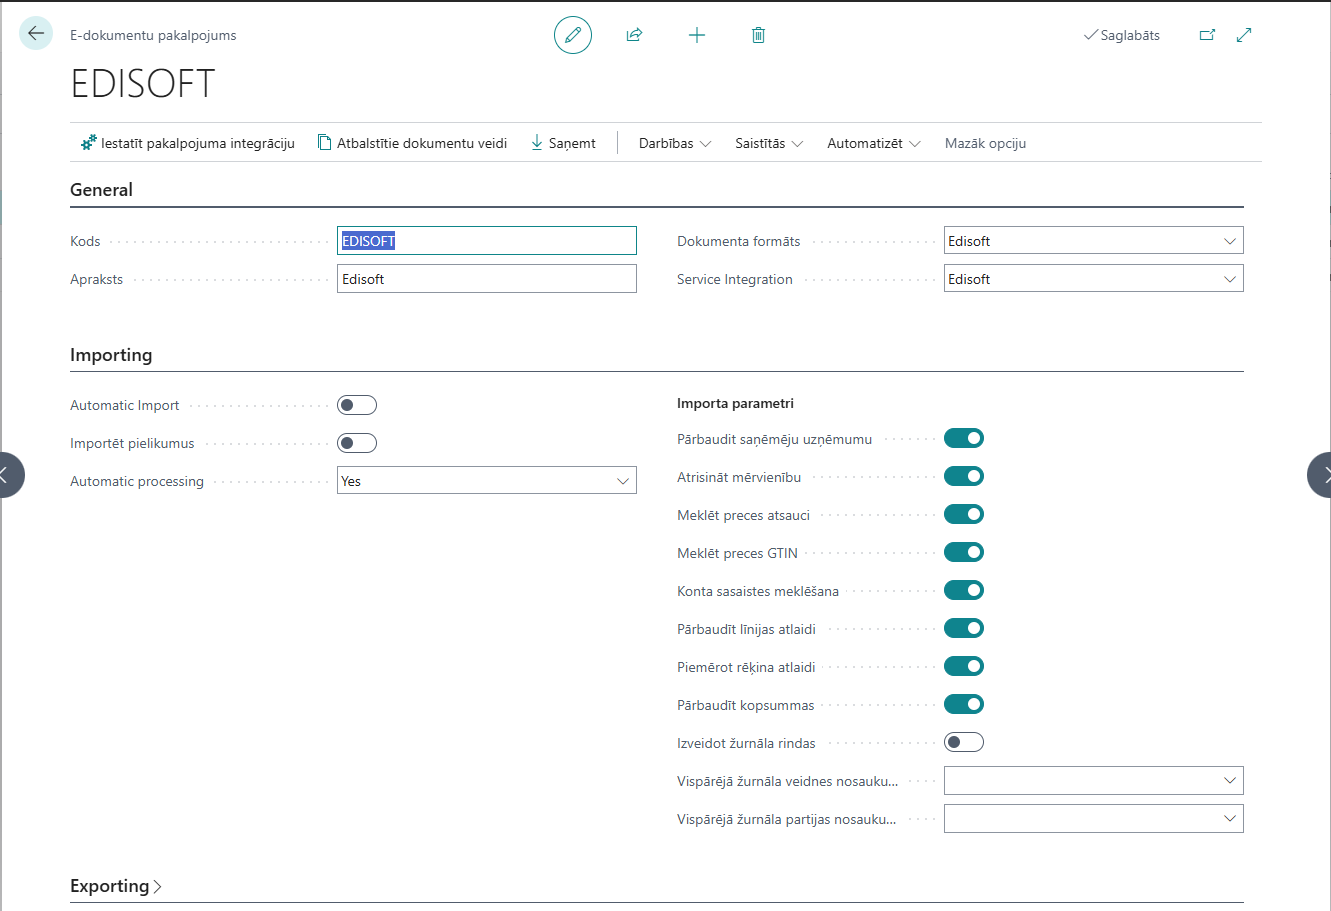Click the EDISOFT page title
Image resolution: width=1331 pixels, height=911 pixels.
coord(143,84)
